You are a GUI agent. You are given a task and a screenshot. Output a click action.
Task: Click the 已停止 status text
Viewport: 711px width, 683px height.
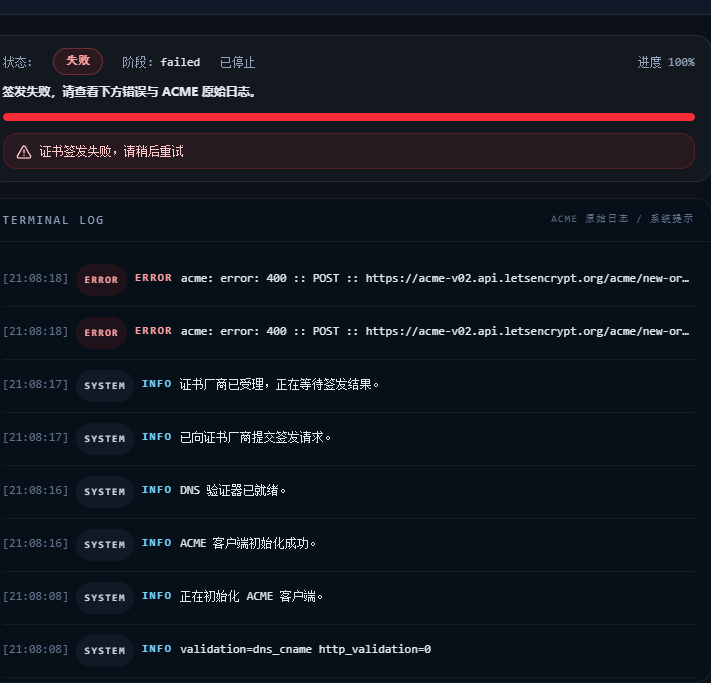tap(237, 62)
